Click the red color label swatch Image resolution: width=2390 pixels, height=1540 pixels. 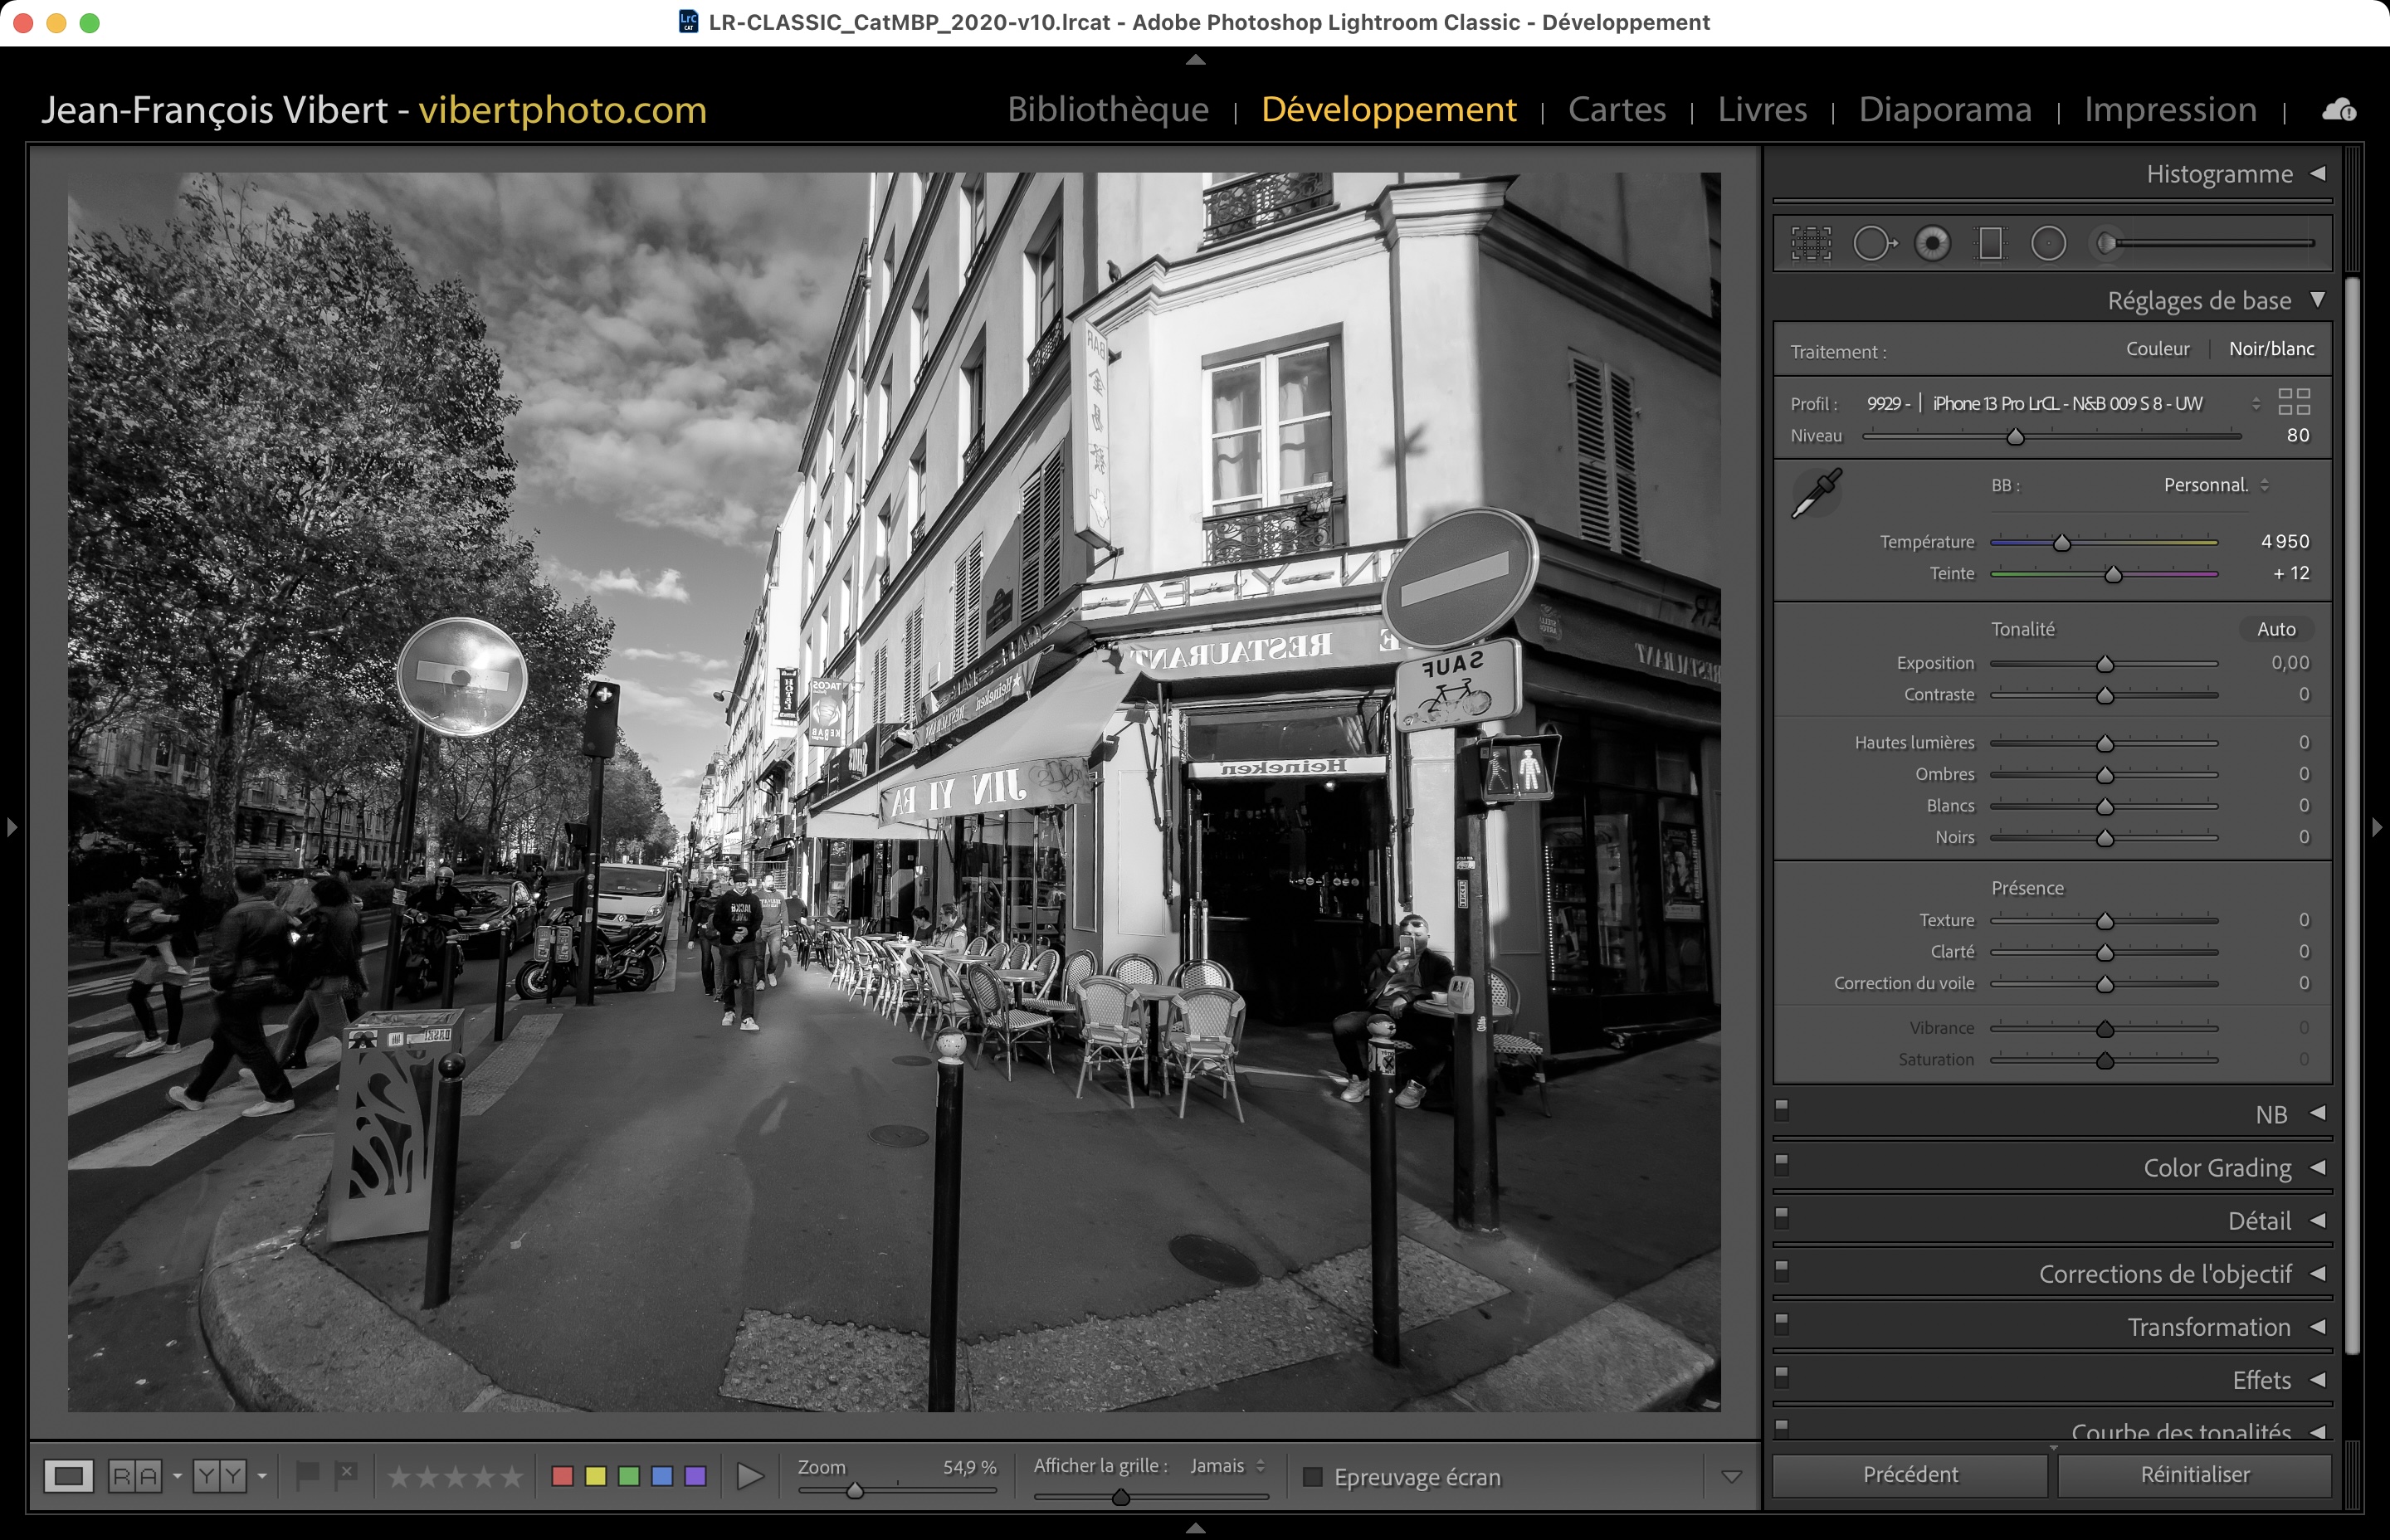(562, 1476)
